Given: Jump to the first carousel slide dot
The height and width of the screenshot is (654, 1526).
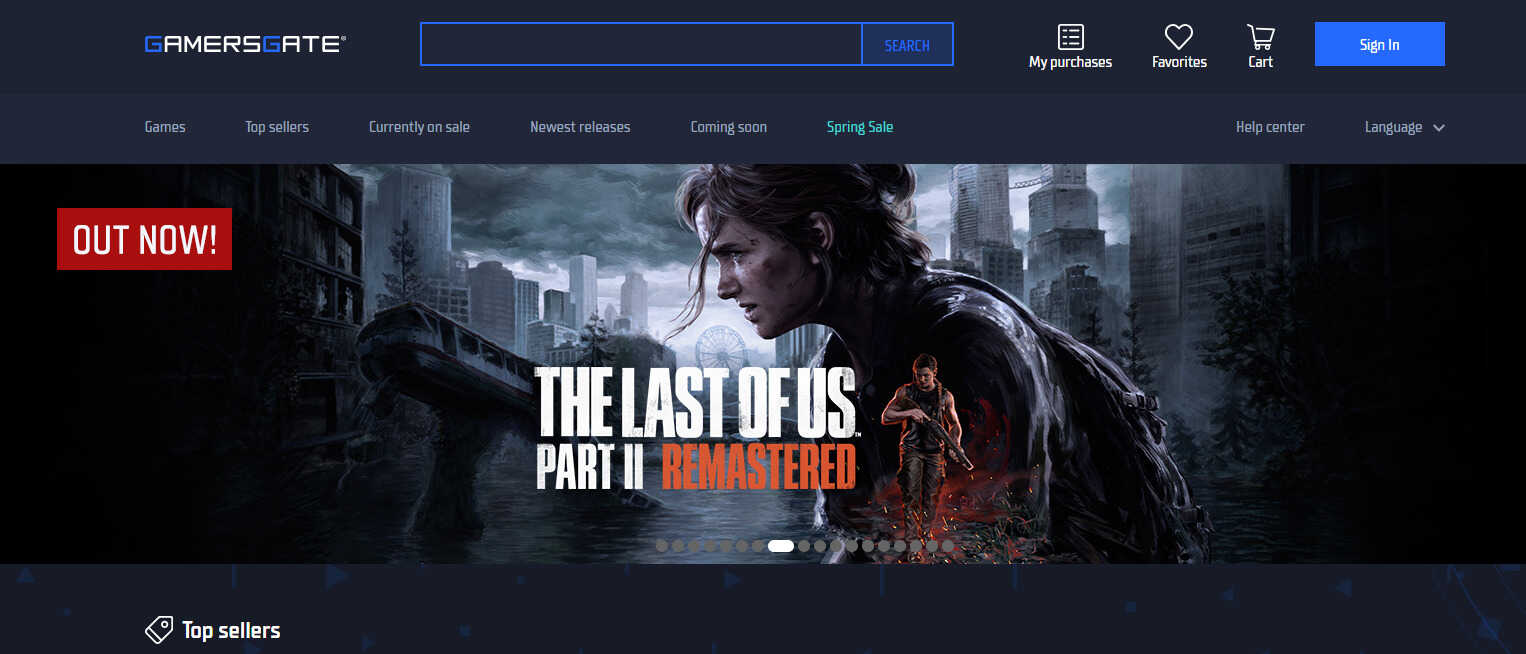Looking at the screenshot, I should pyautogui.click(x=662, y=546).
